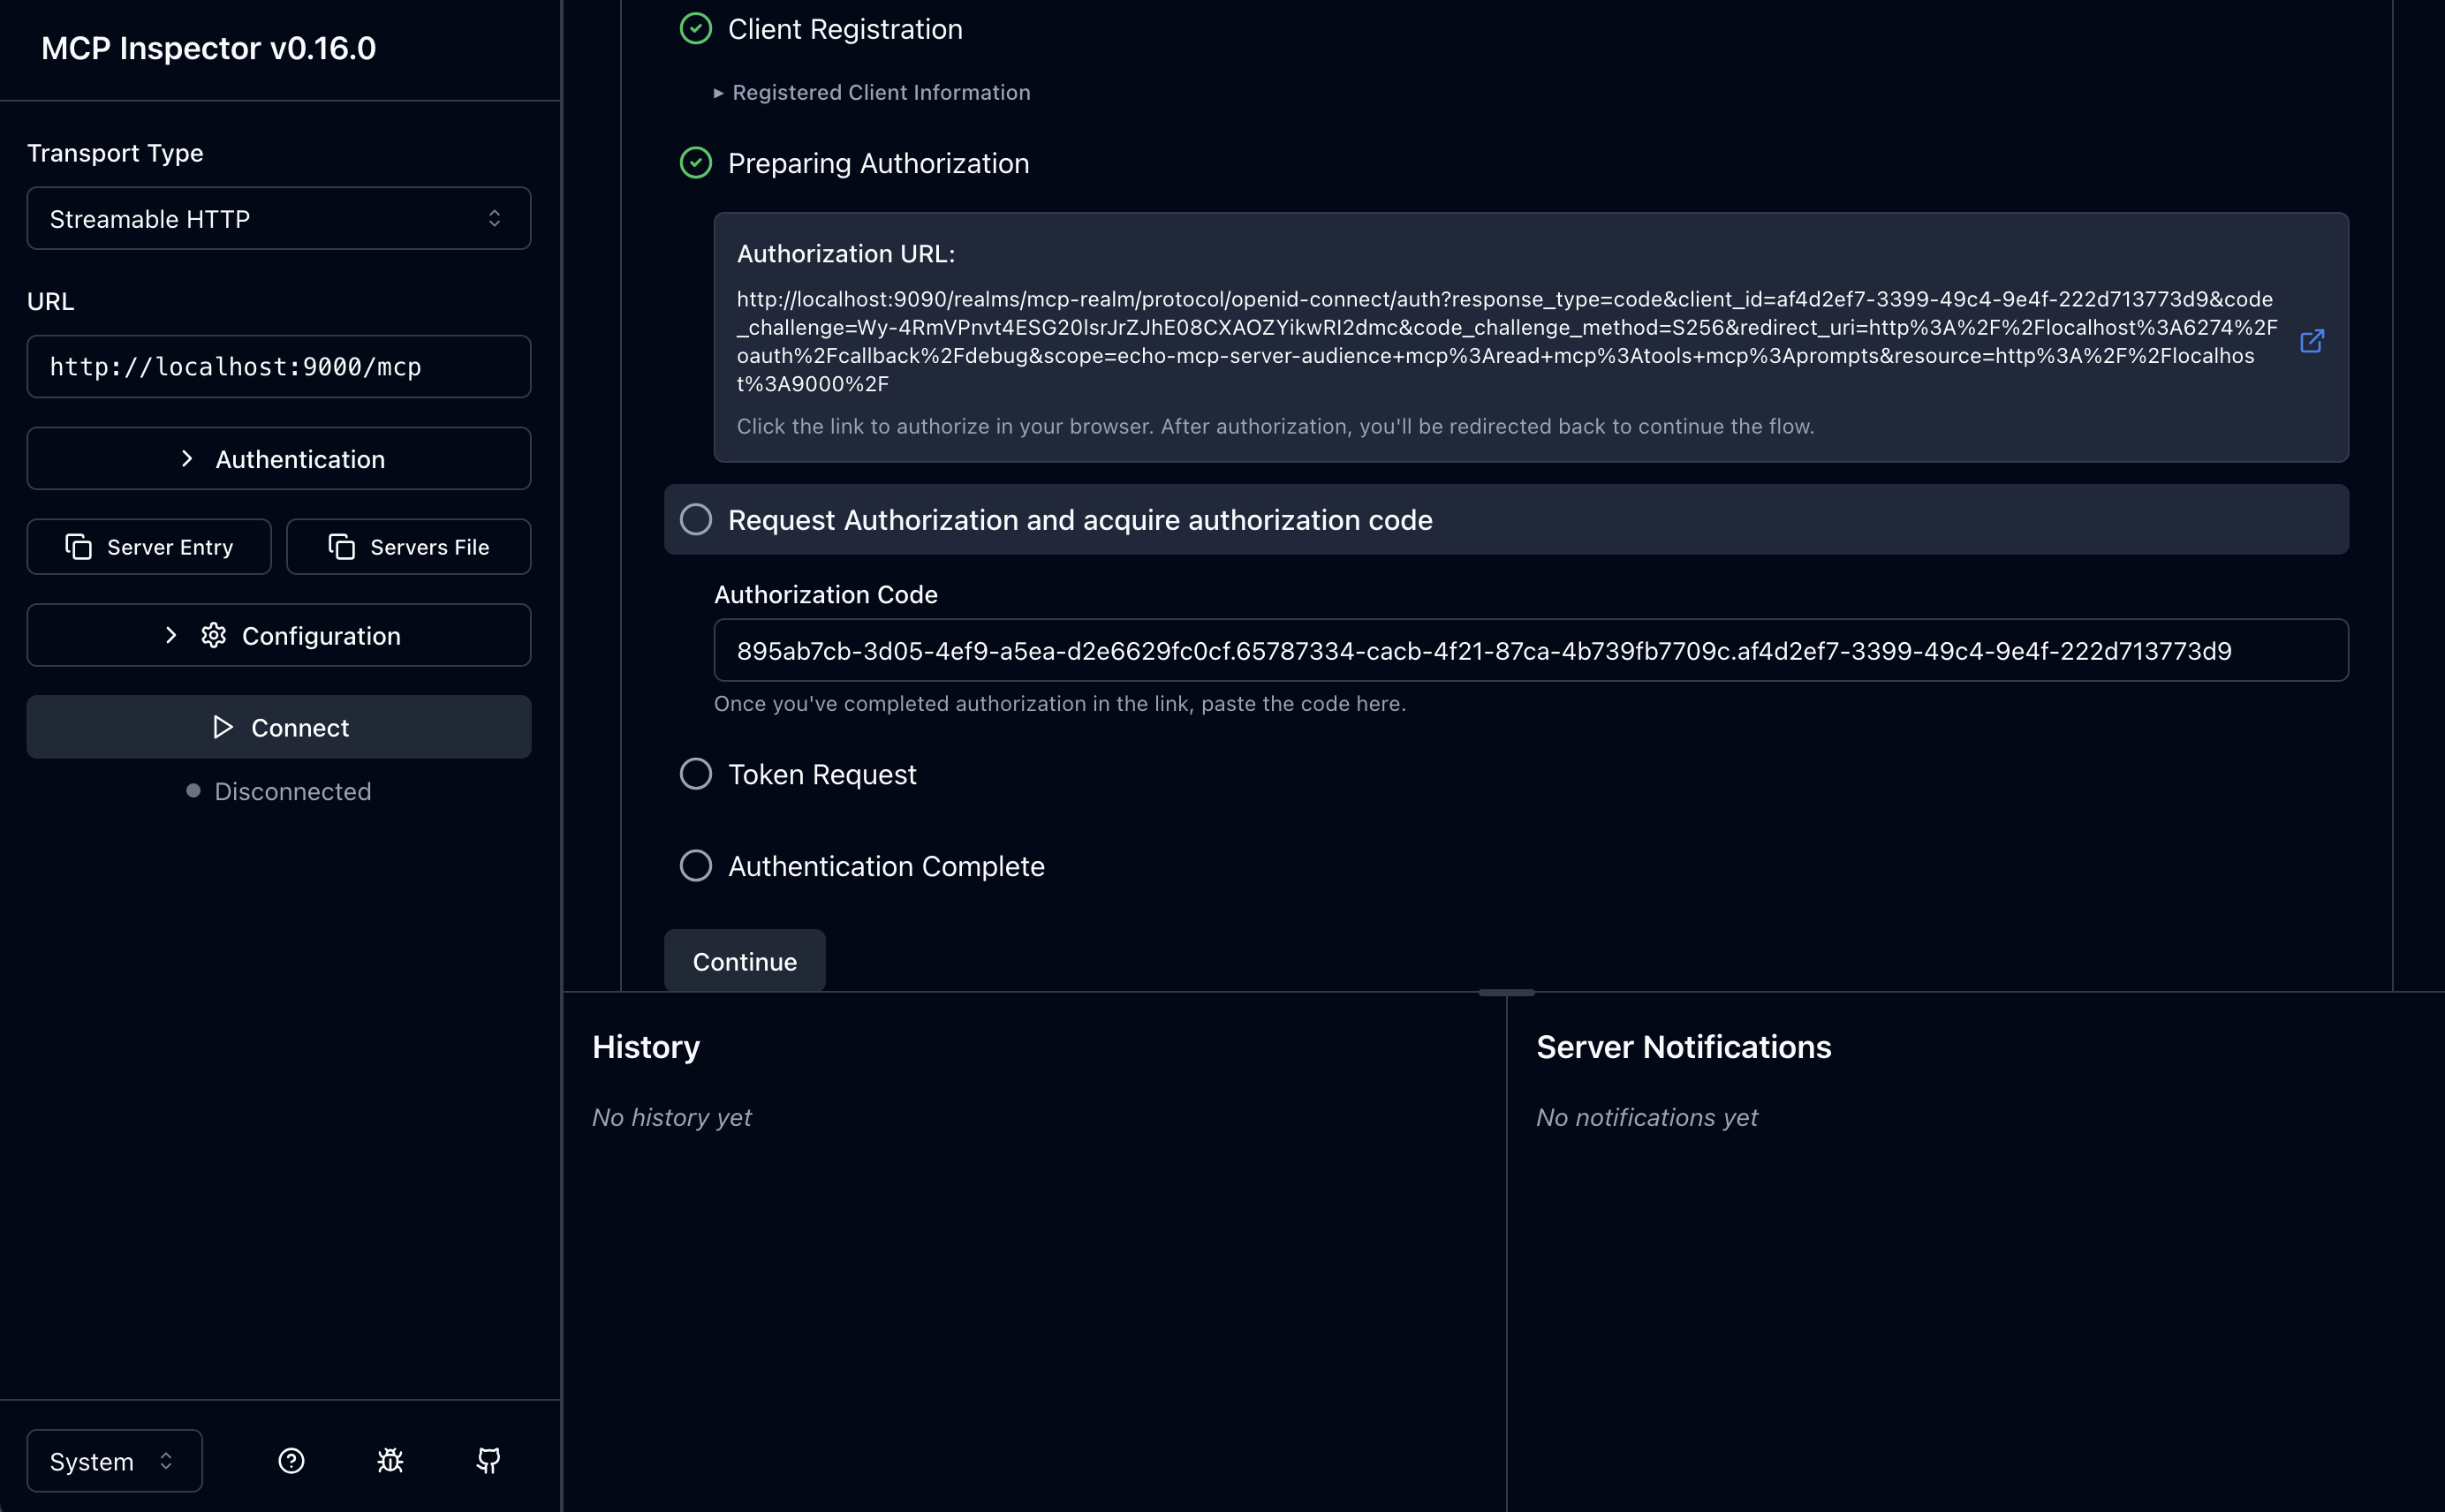2445x1512 pixels.
Task: Click the 'Once you've completed authorization' hint text
Action: pyautogui.click(x=1060, y=704)
